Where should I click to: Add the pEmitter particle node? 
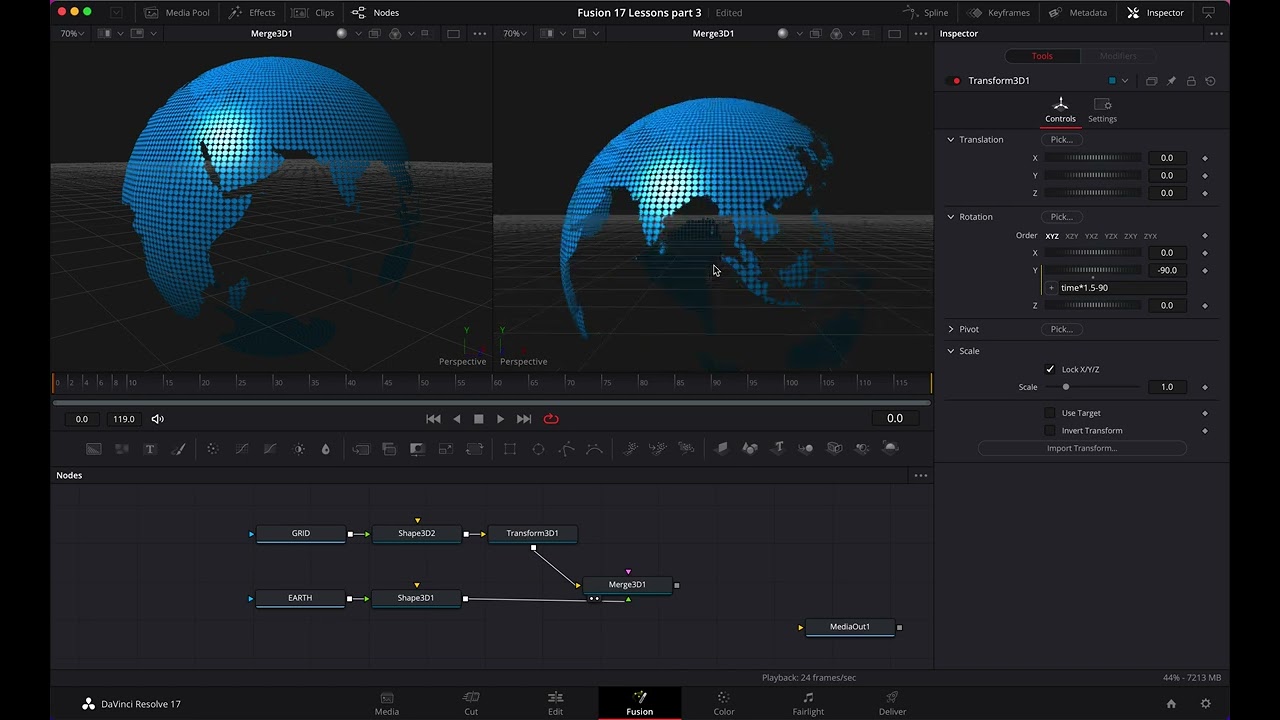[x=631, y=449]
